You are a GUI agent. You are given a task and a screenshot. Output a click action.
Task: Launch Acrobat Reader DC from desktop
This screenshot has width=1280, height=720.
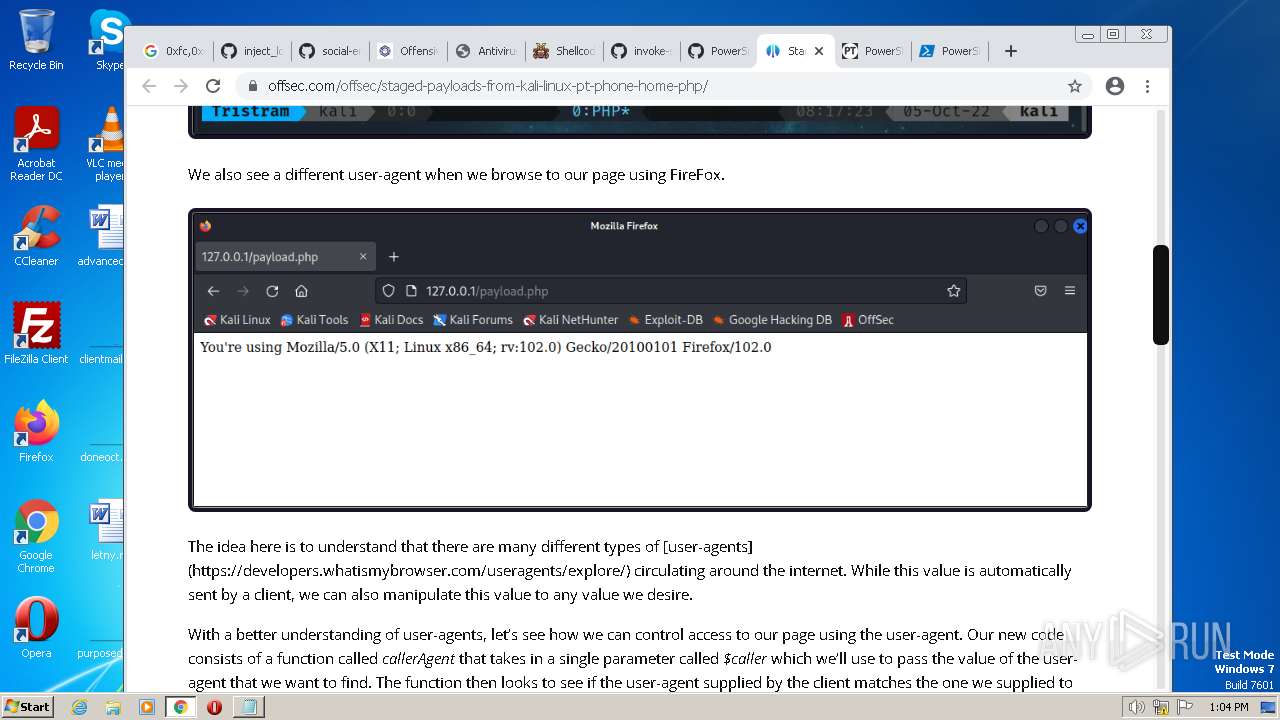pos(36,144)
